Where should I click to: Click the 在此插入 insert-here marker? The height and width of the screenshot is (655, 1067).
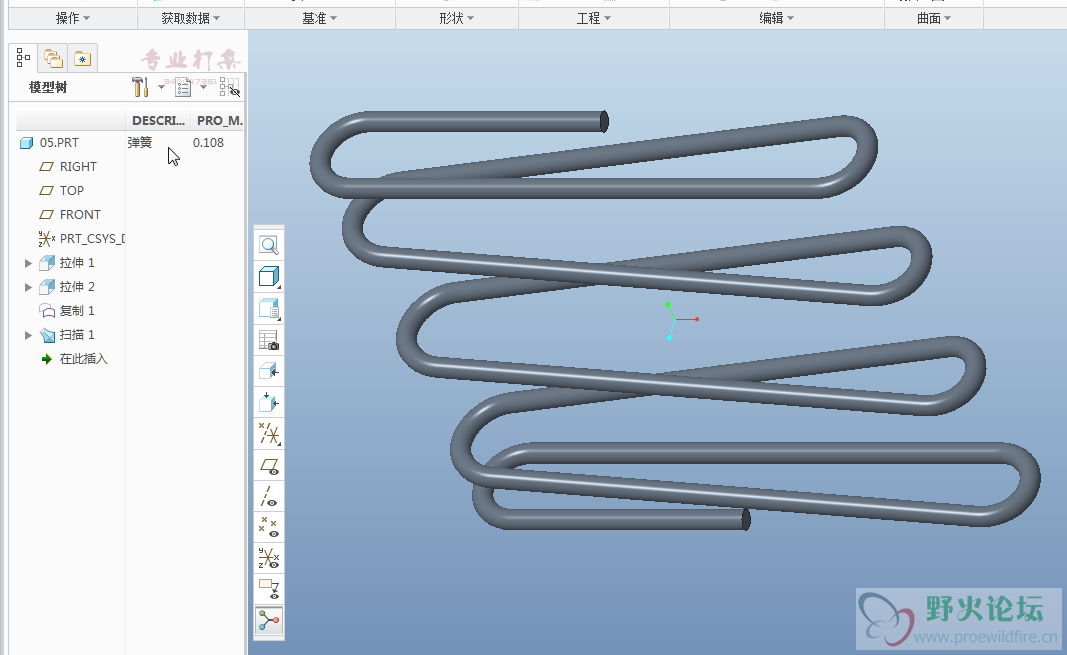(x=83, y=358)
